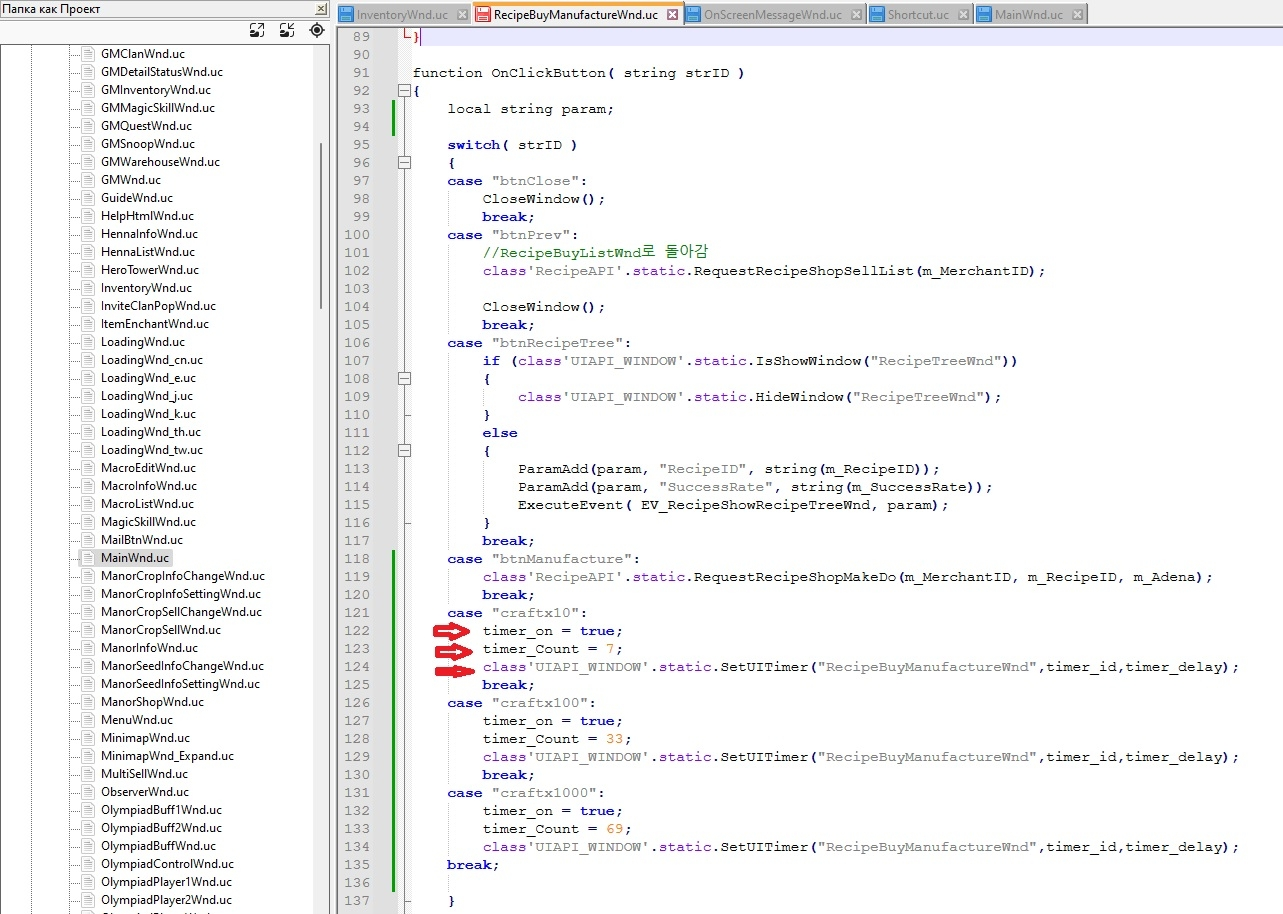Click 'case "btnRecipeTree":' on line 106
The height and width of the screenshot is (914, 1283).
(x=540, y=343)
